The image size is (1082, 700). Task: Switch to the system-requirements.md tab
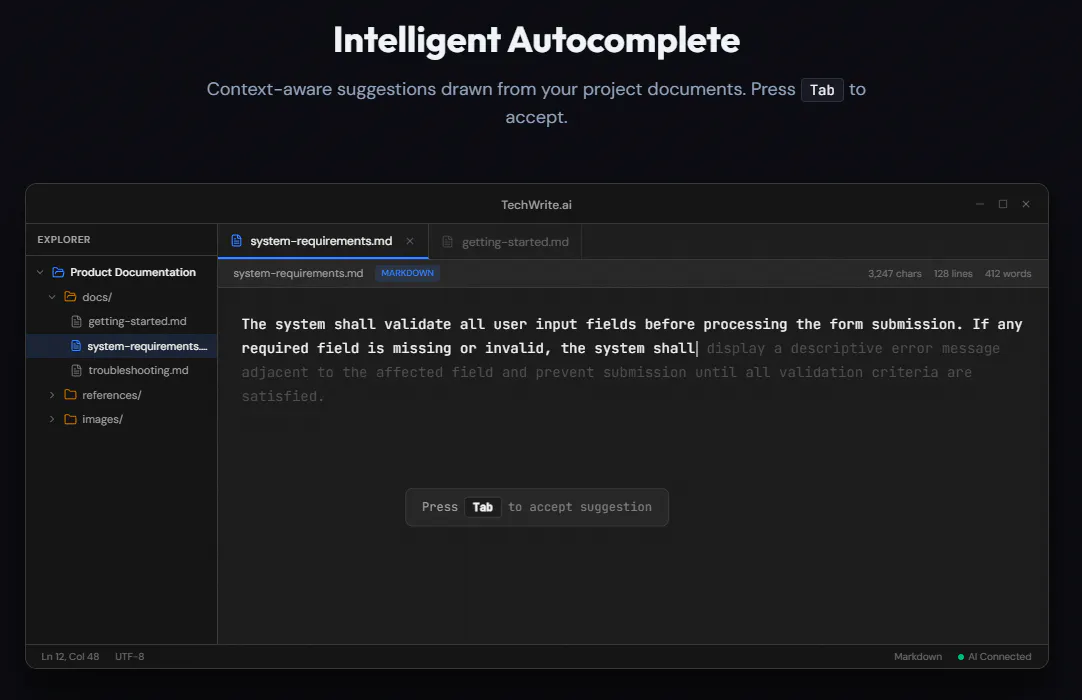tap(323, 241)
